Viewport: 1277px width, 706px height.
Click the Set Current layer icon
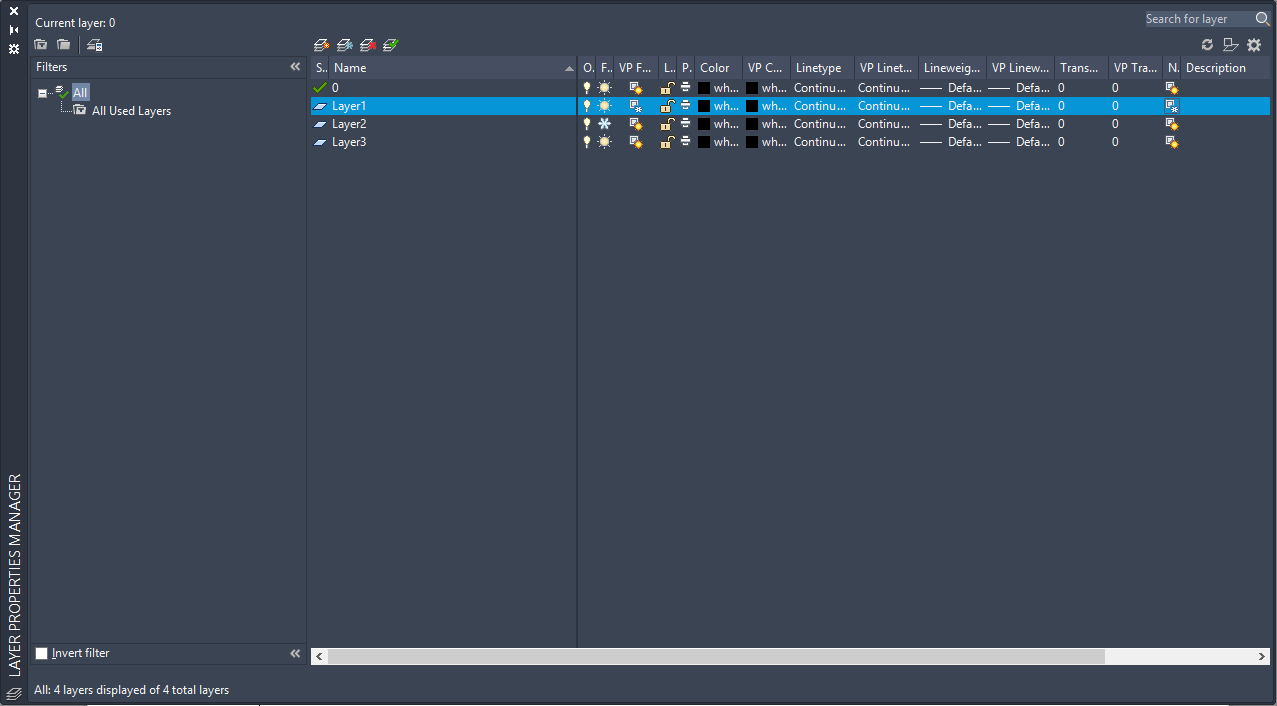pyautogui.click(x=389, y=44)
